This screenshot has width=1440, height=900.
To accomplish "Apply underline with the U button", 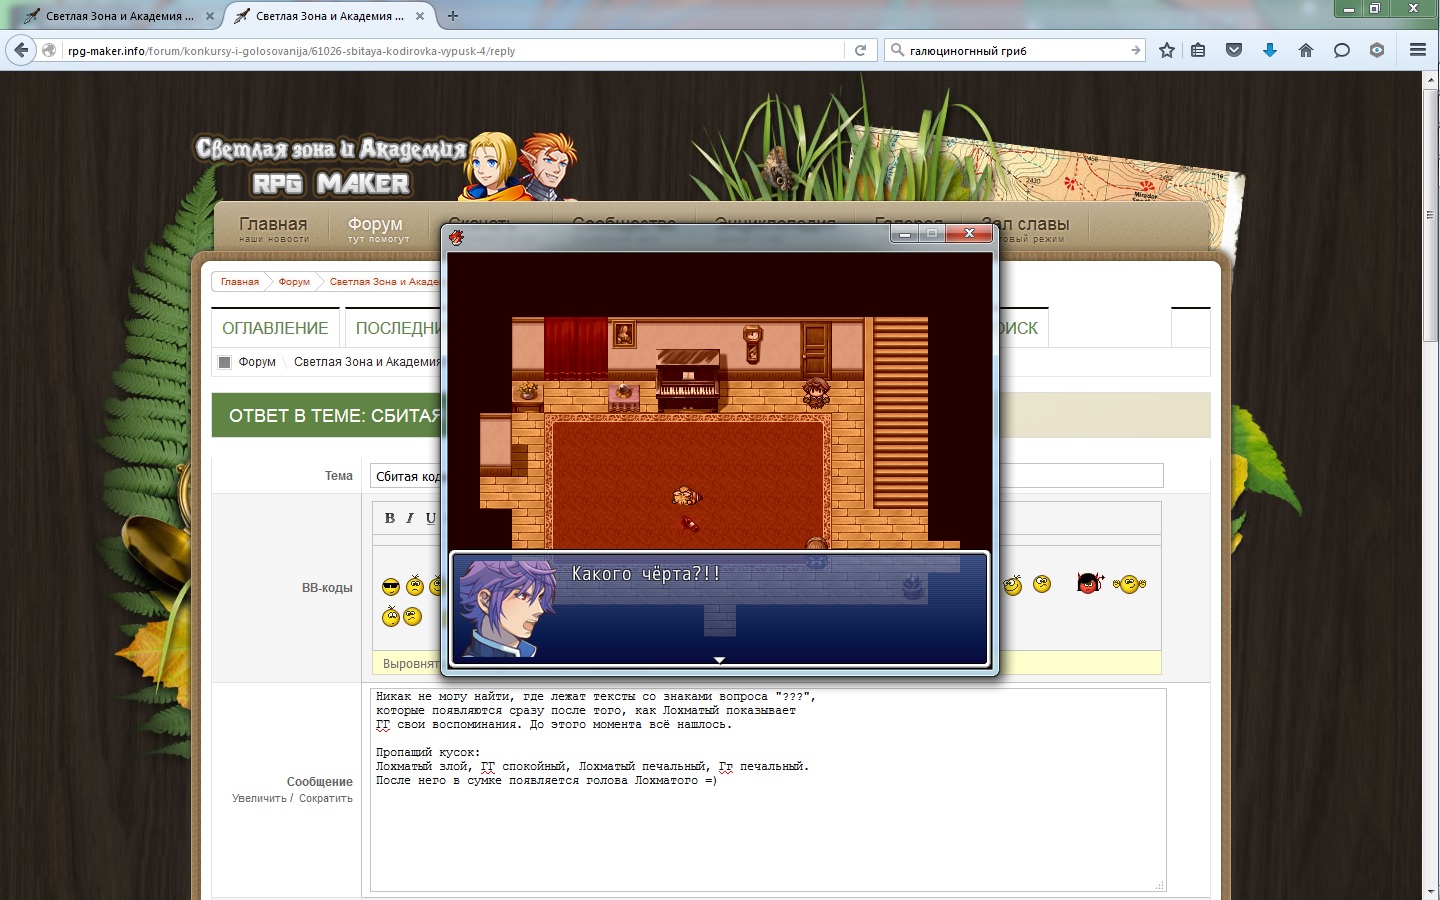I will point(431,518).
